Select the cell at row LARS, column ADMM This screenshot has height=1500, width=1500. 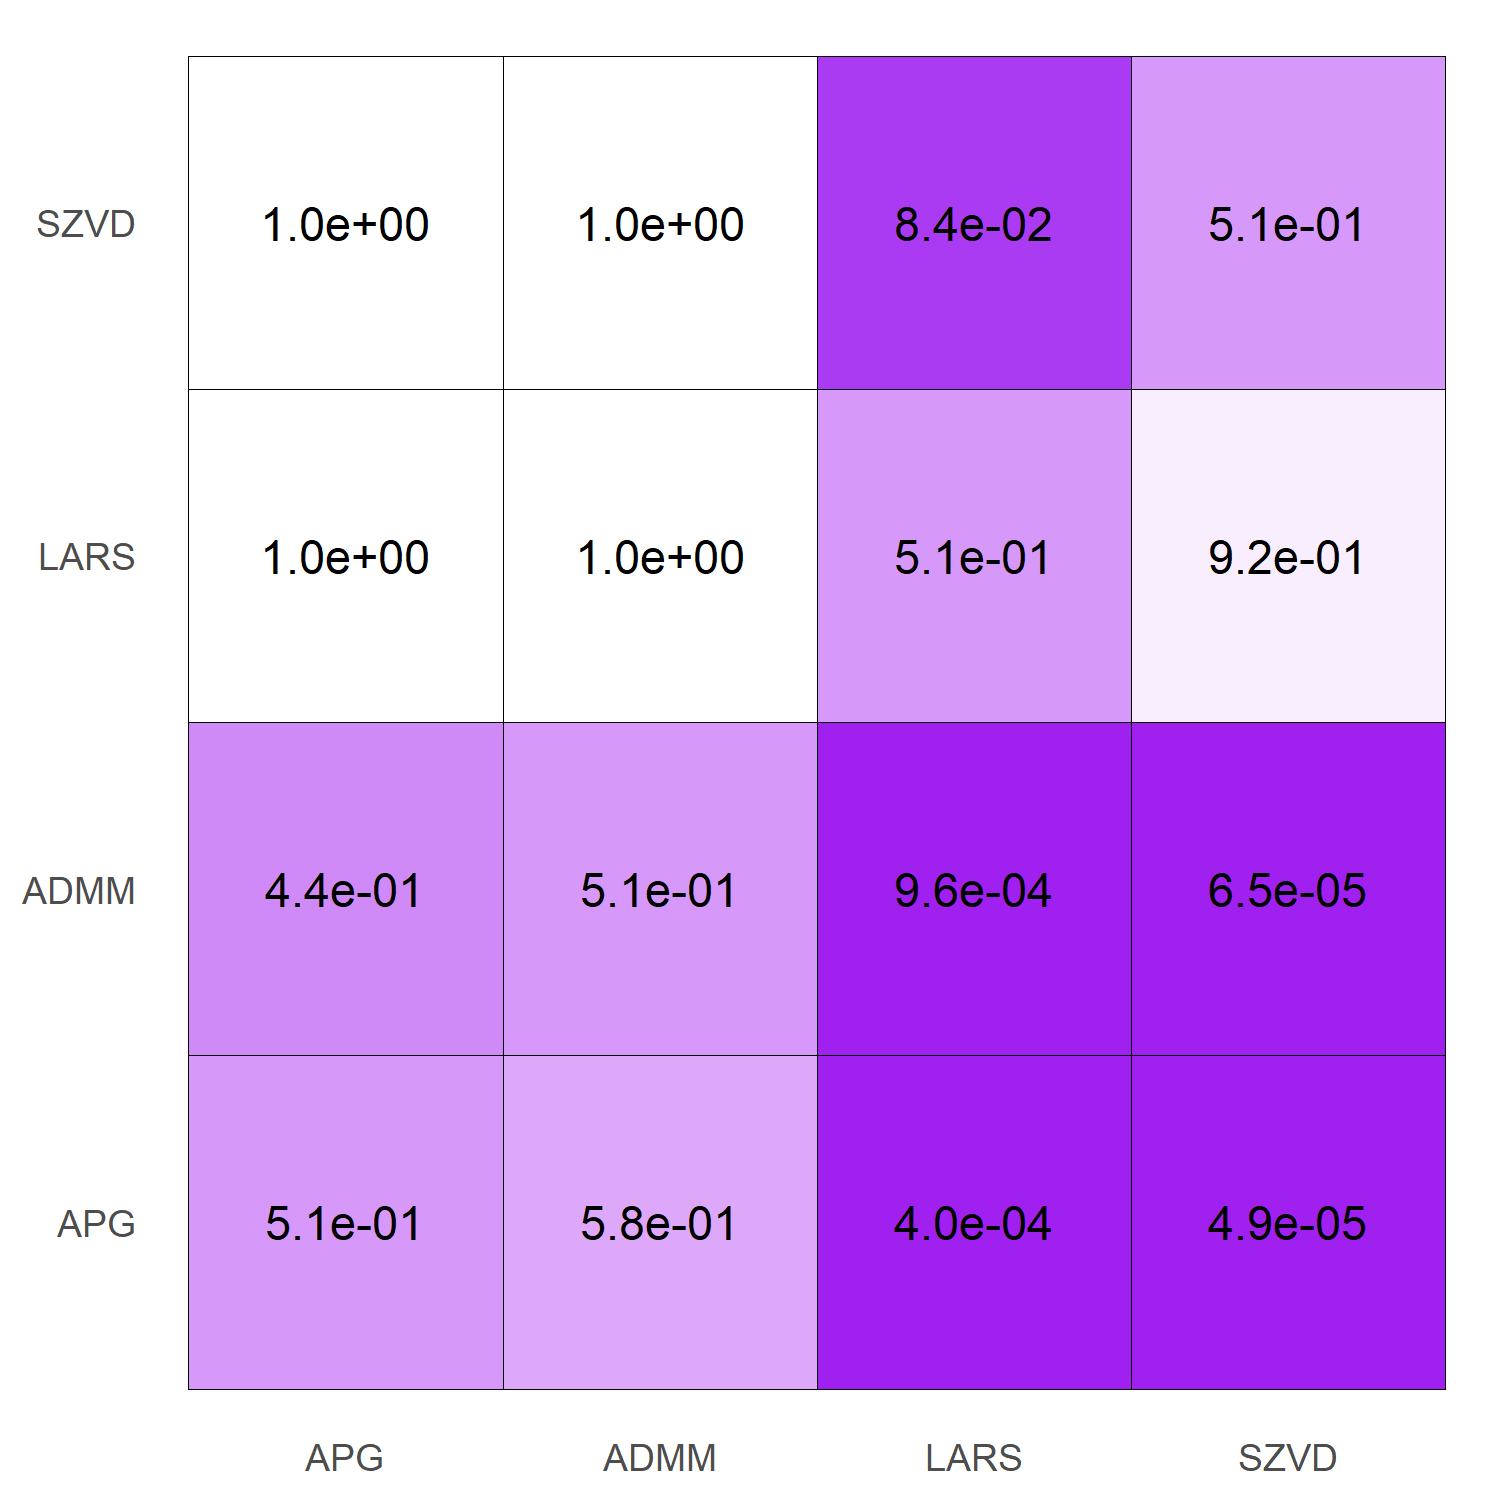click(x=660, y=557)
